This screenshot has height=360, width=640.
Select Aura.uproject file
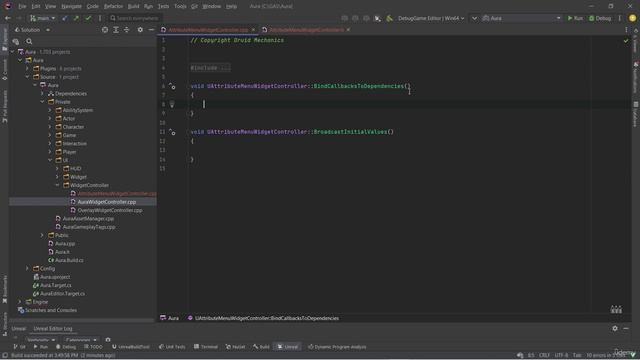[55, 277]
